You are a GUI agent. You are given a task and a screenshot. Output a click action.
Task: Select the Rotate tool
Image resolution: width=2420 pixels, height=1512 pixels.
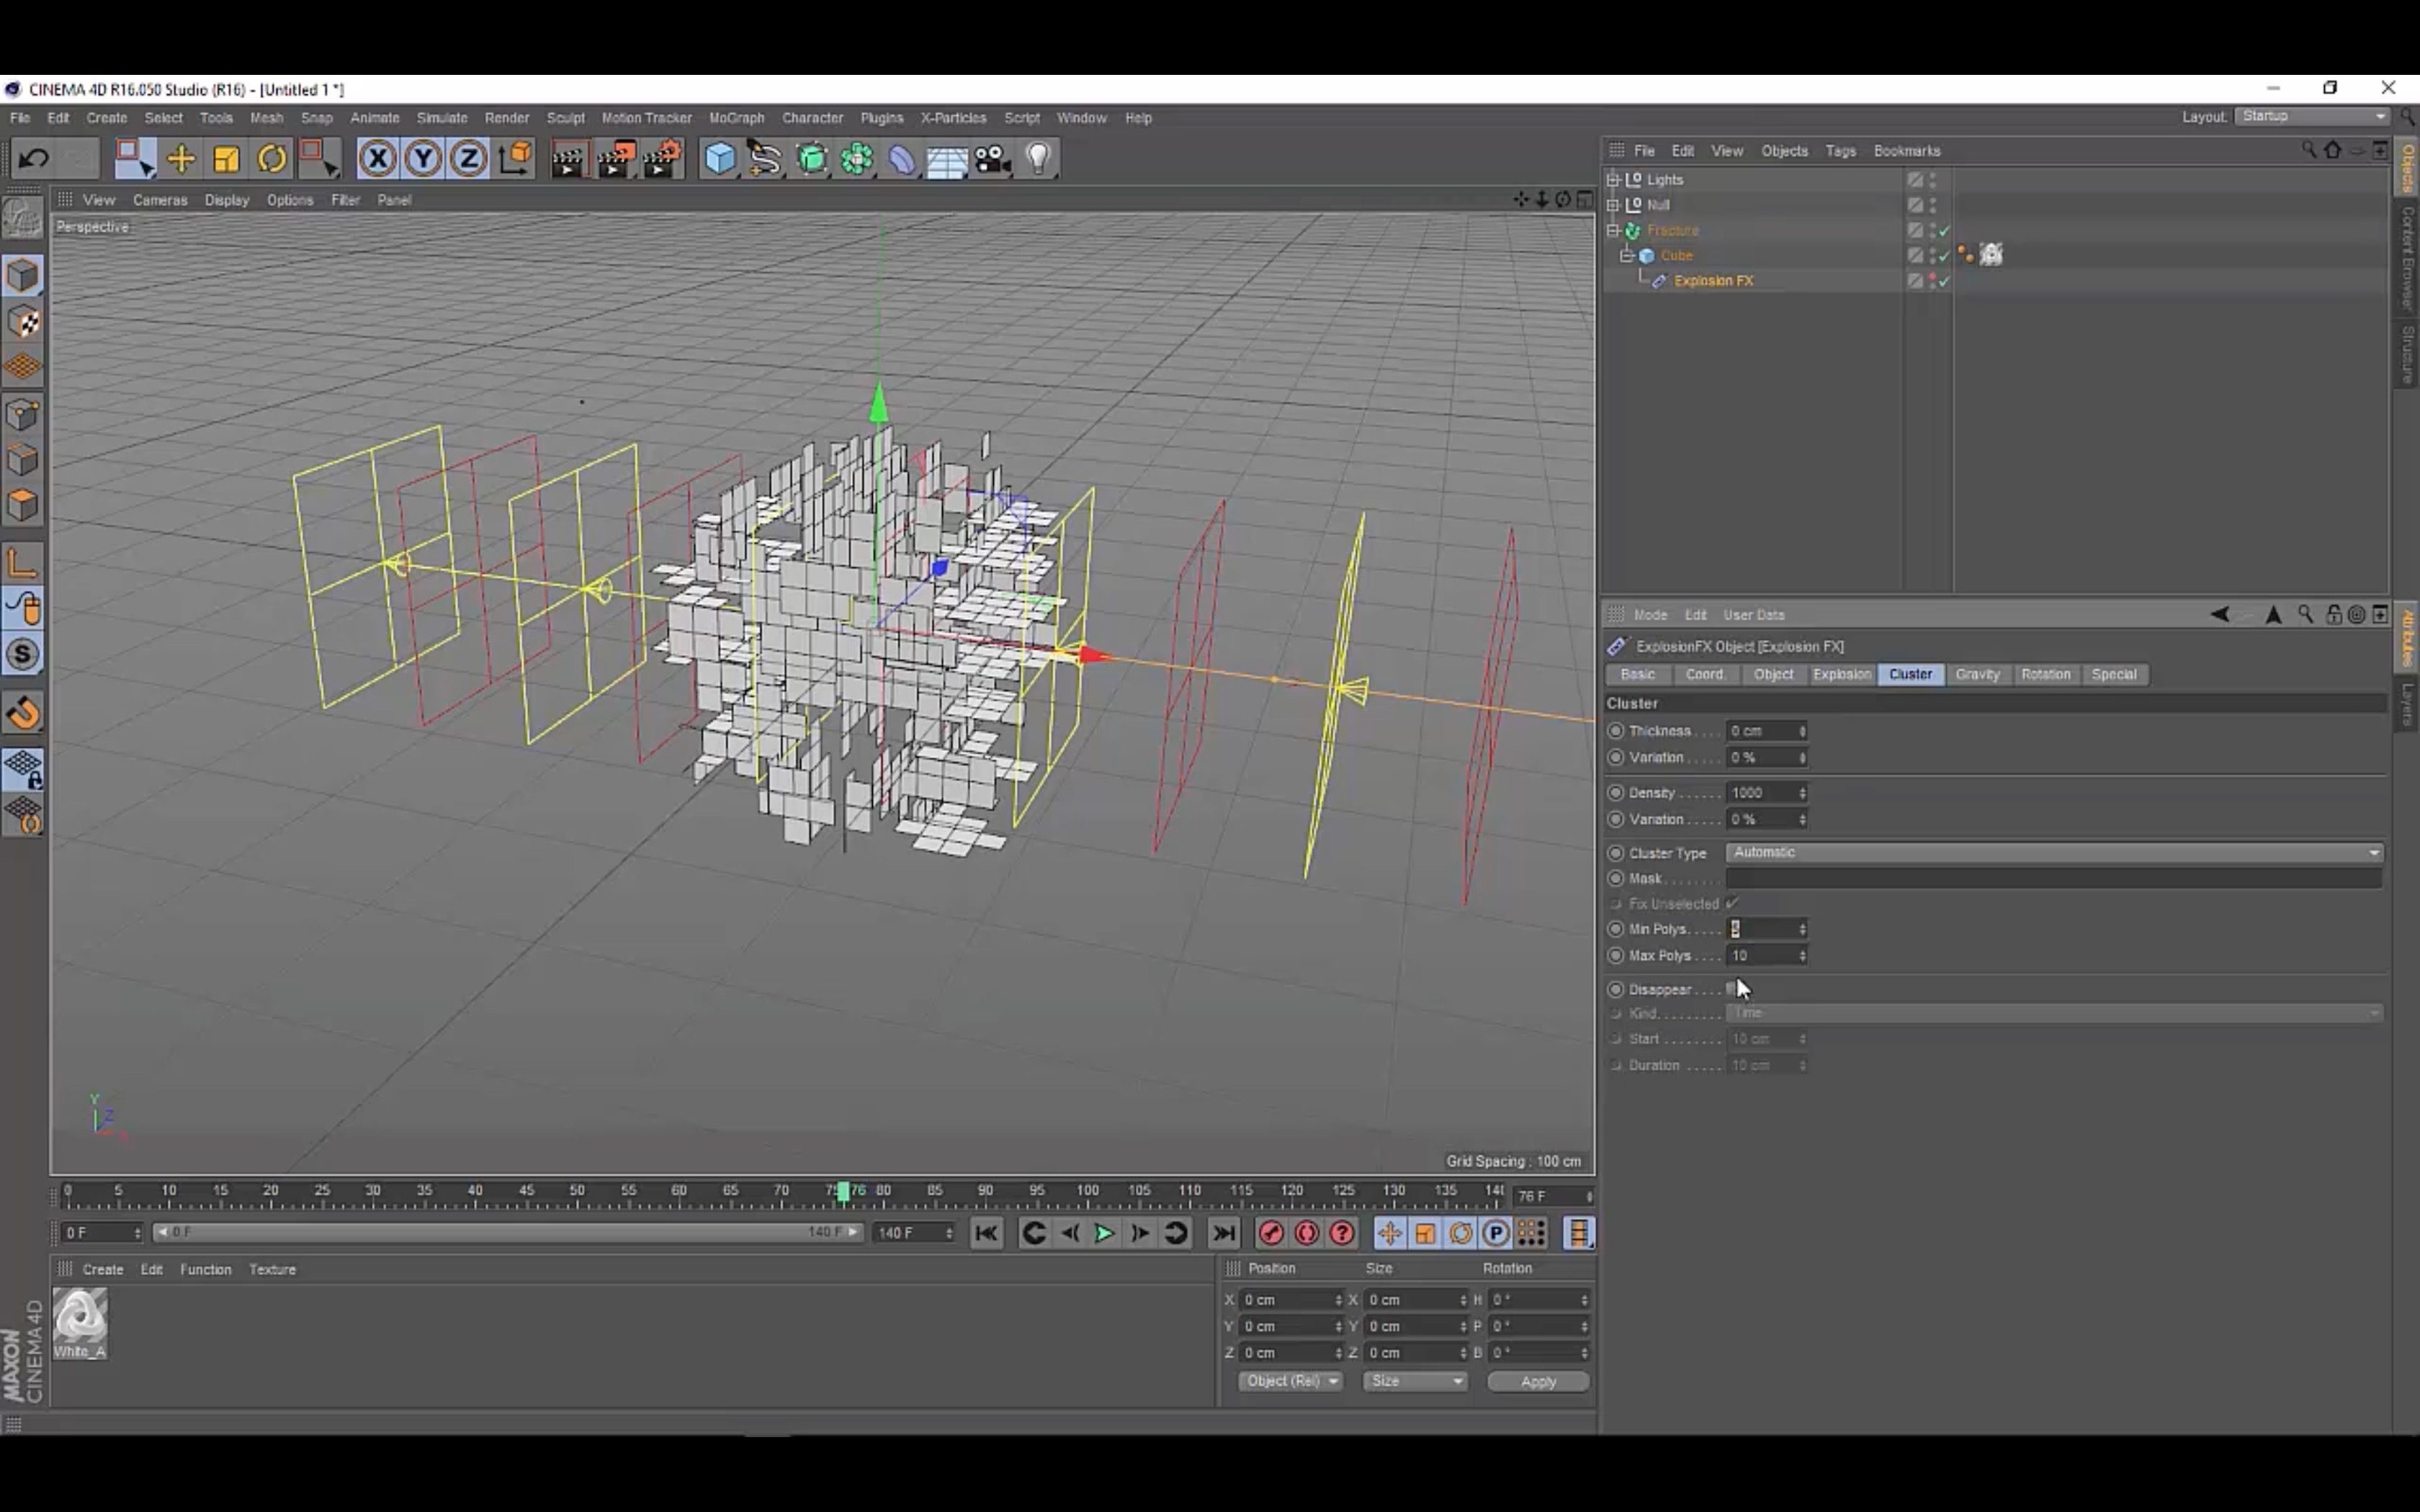(272, 159)
